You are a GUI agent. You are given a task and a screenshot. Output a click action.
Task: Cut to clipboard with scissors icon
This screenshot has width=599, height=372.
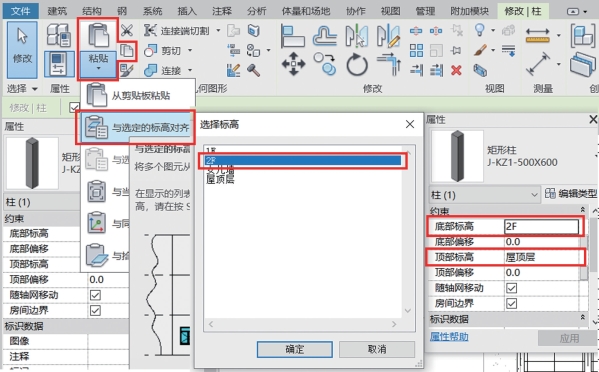[127, 30]
